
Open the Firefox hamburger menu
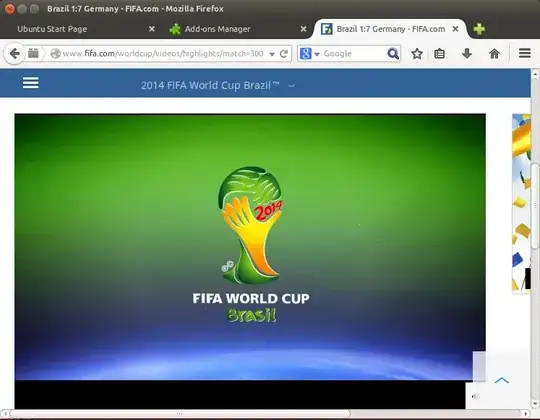(x=525, y=53)
